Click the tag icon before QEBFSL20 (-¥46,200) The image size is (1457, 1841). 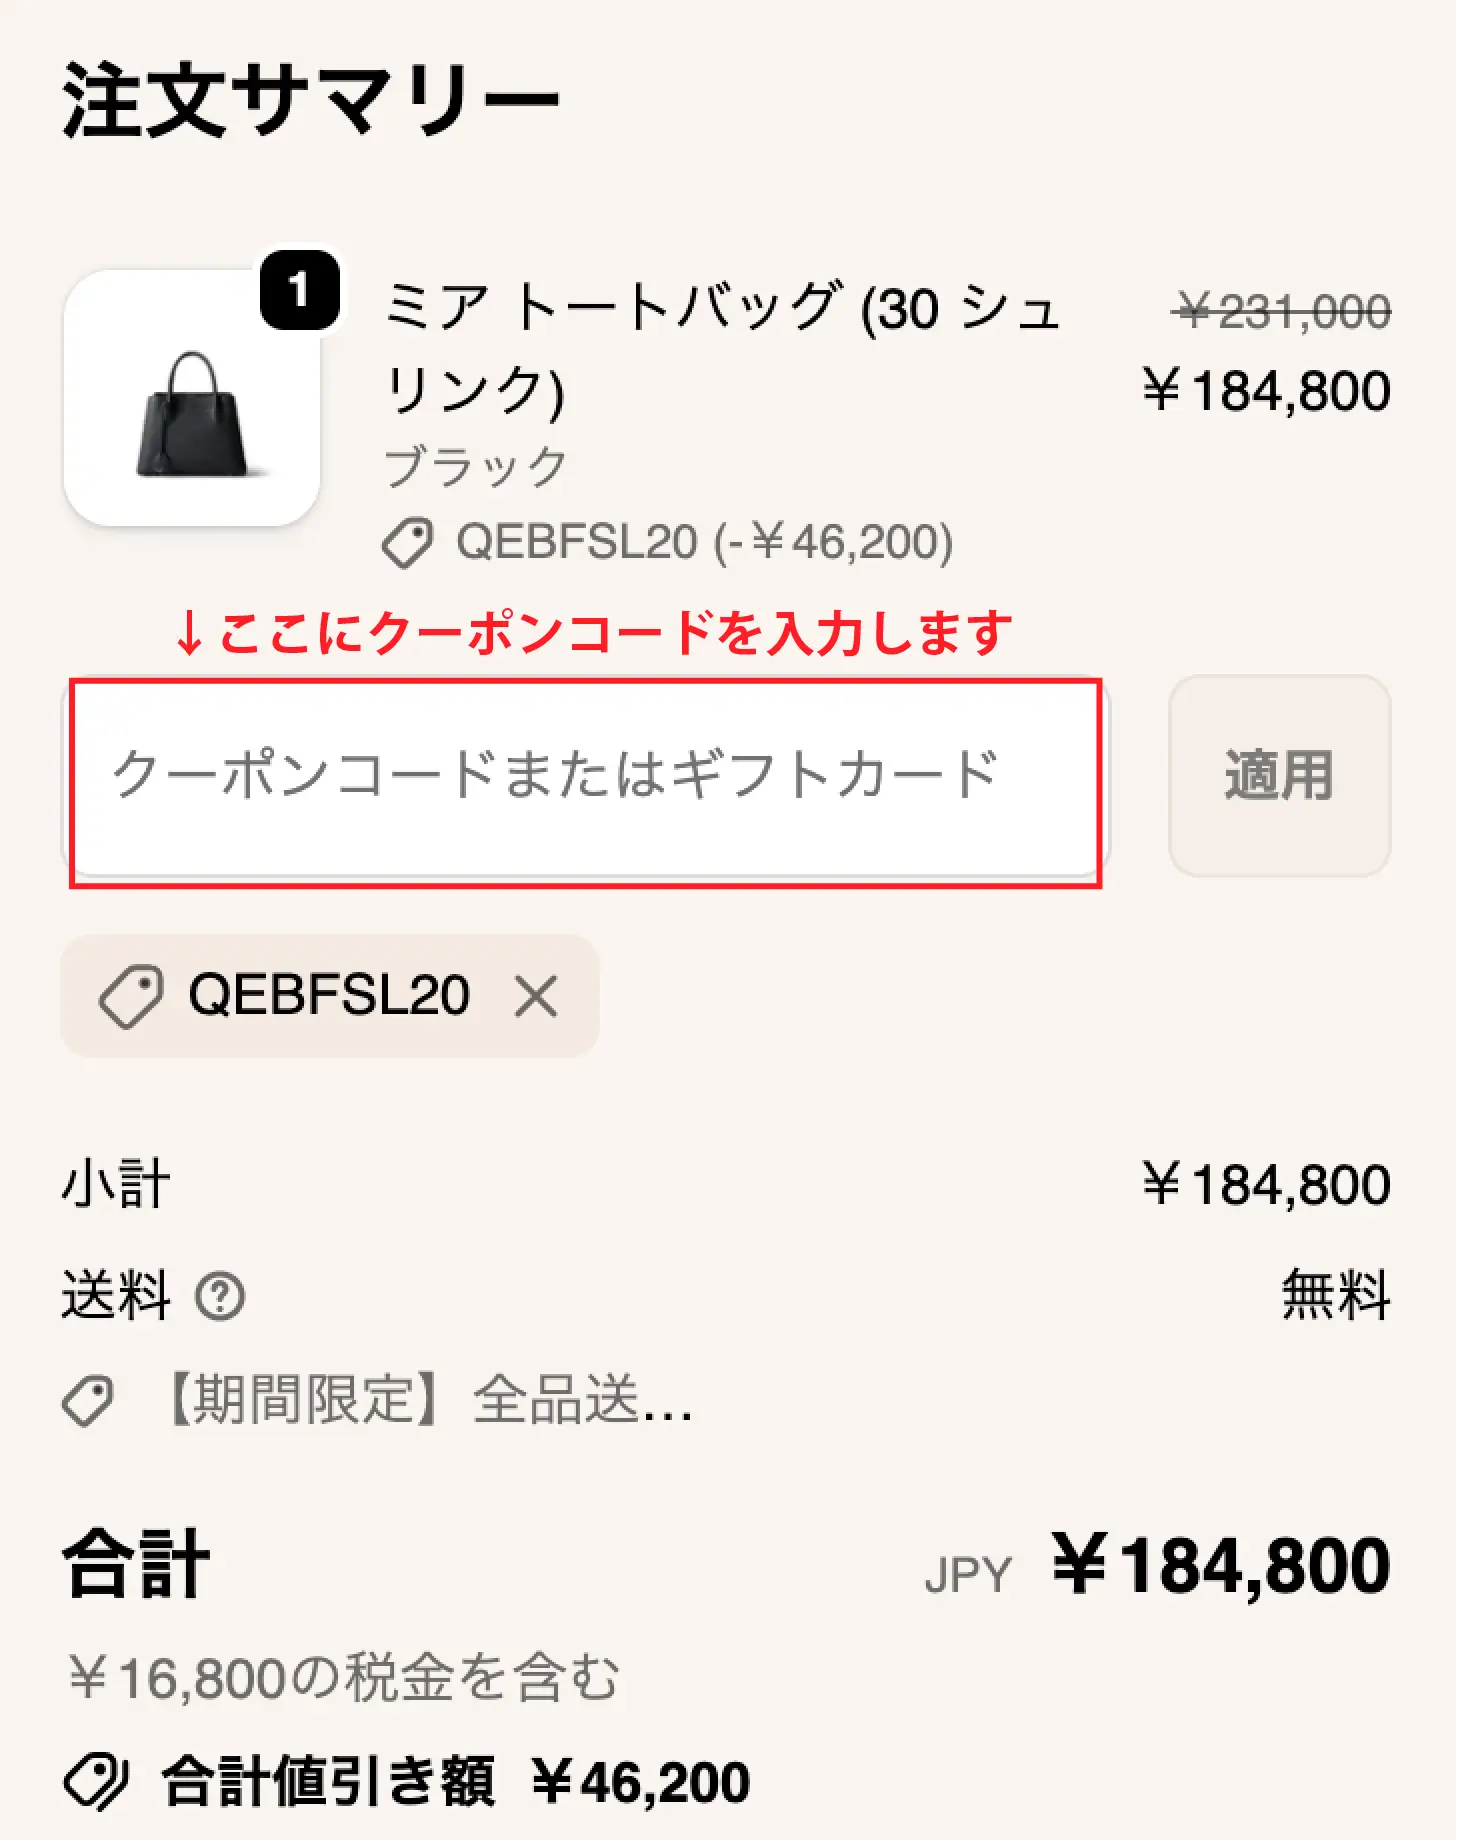[407, 543]
